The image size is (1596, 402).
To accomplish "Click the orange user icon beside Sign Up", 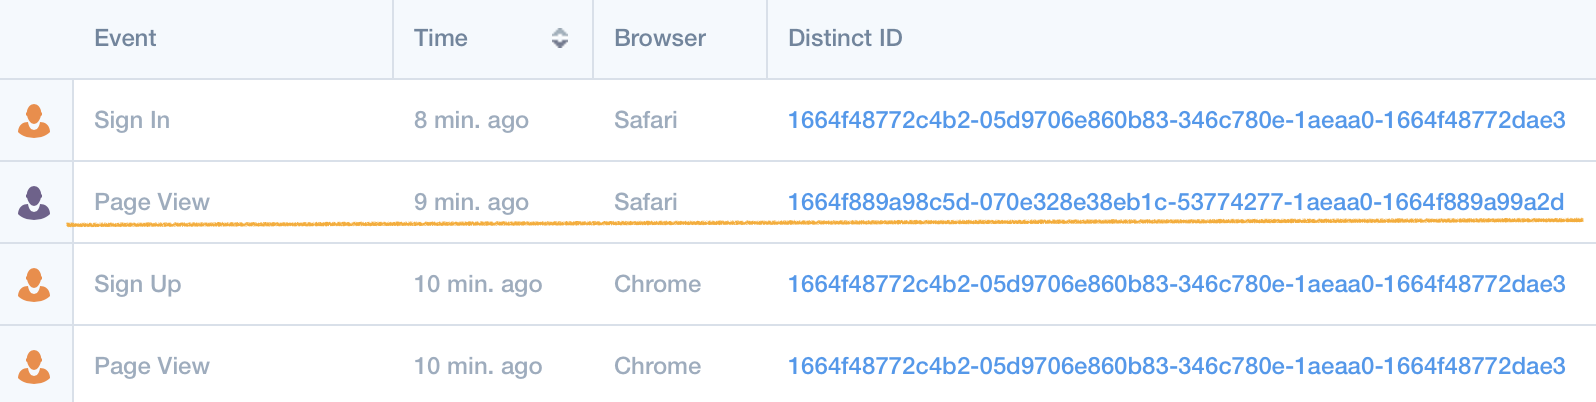I will tap(34, 285).
